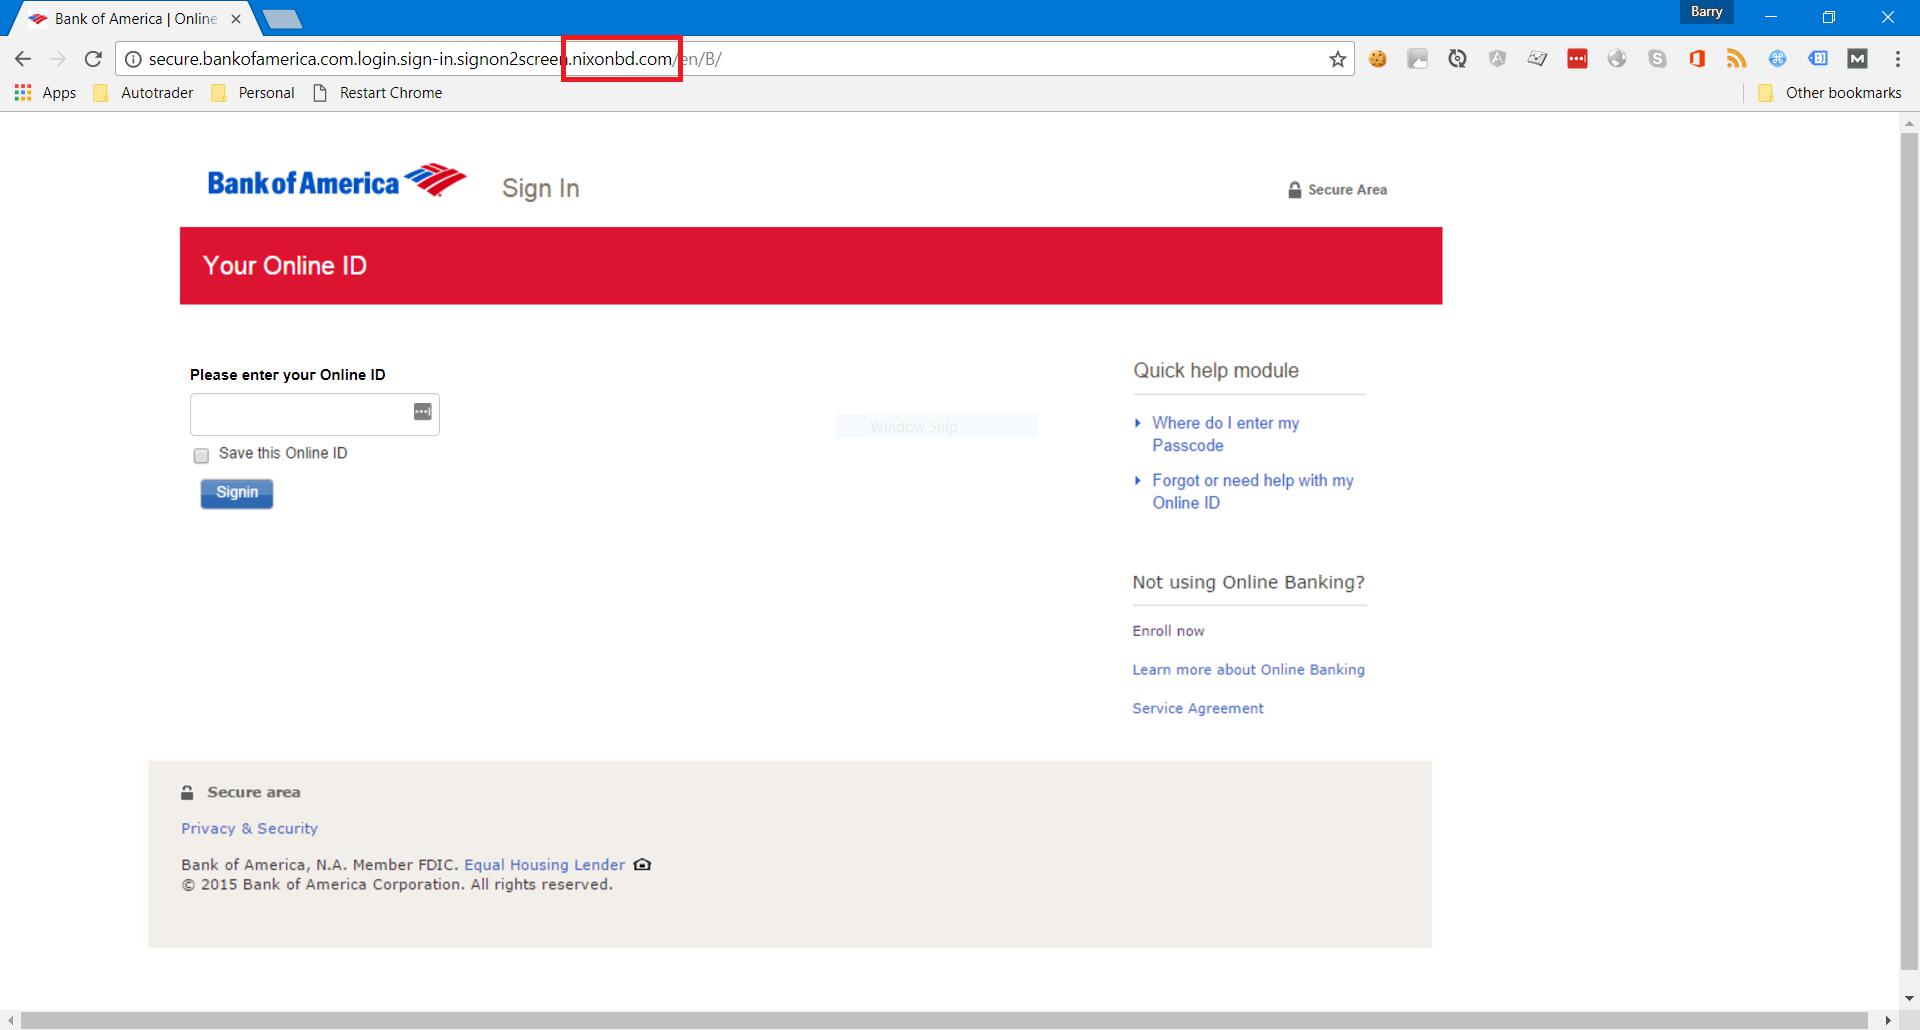
Task: Click the blue command-key extension icon
Action: tap(1777, 59)
